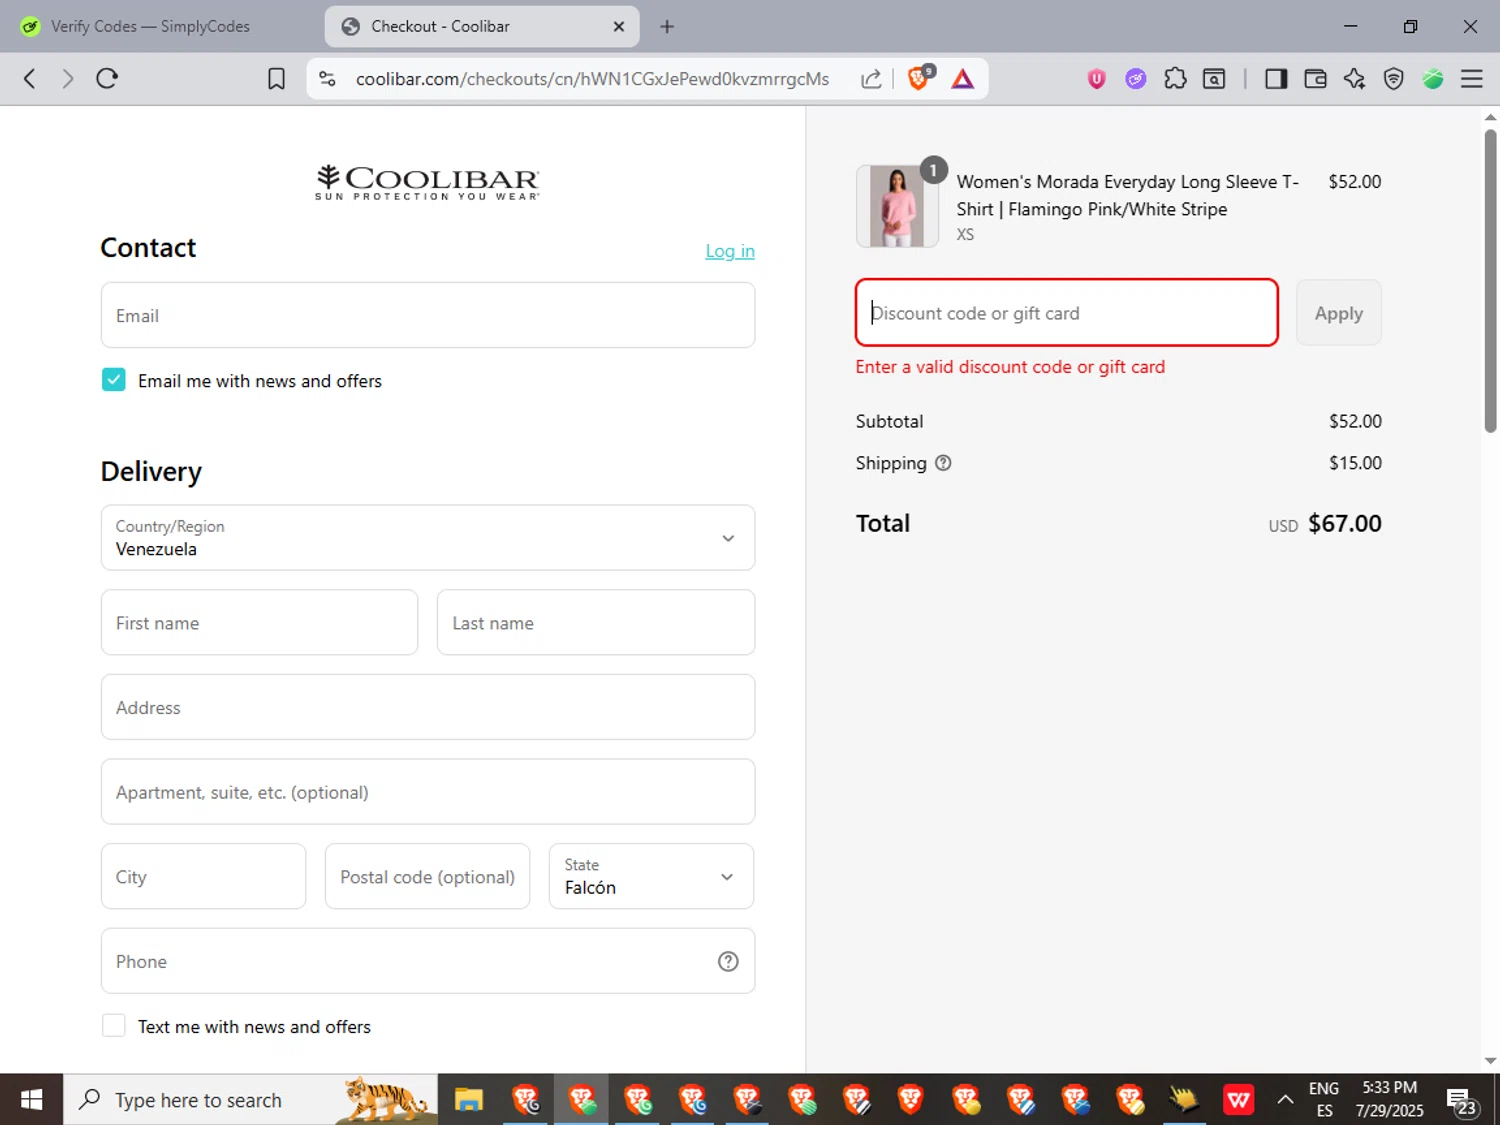The image size is (1500, 1125).
Task: Open Brave Rewards triangle icon
Action: coord(962,79)
